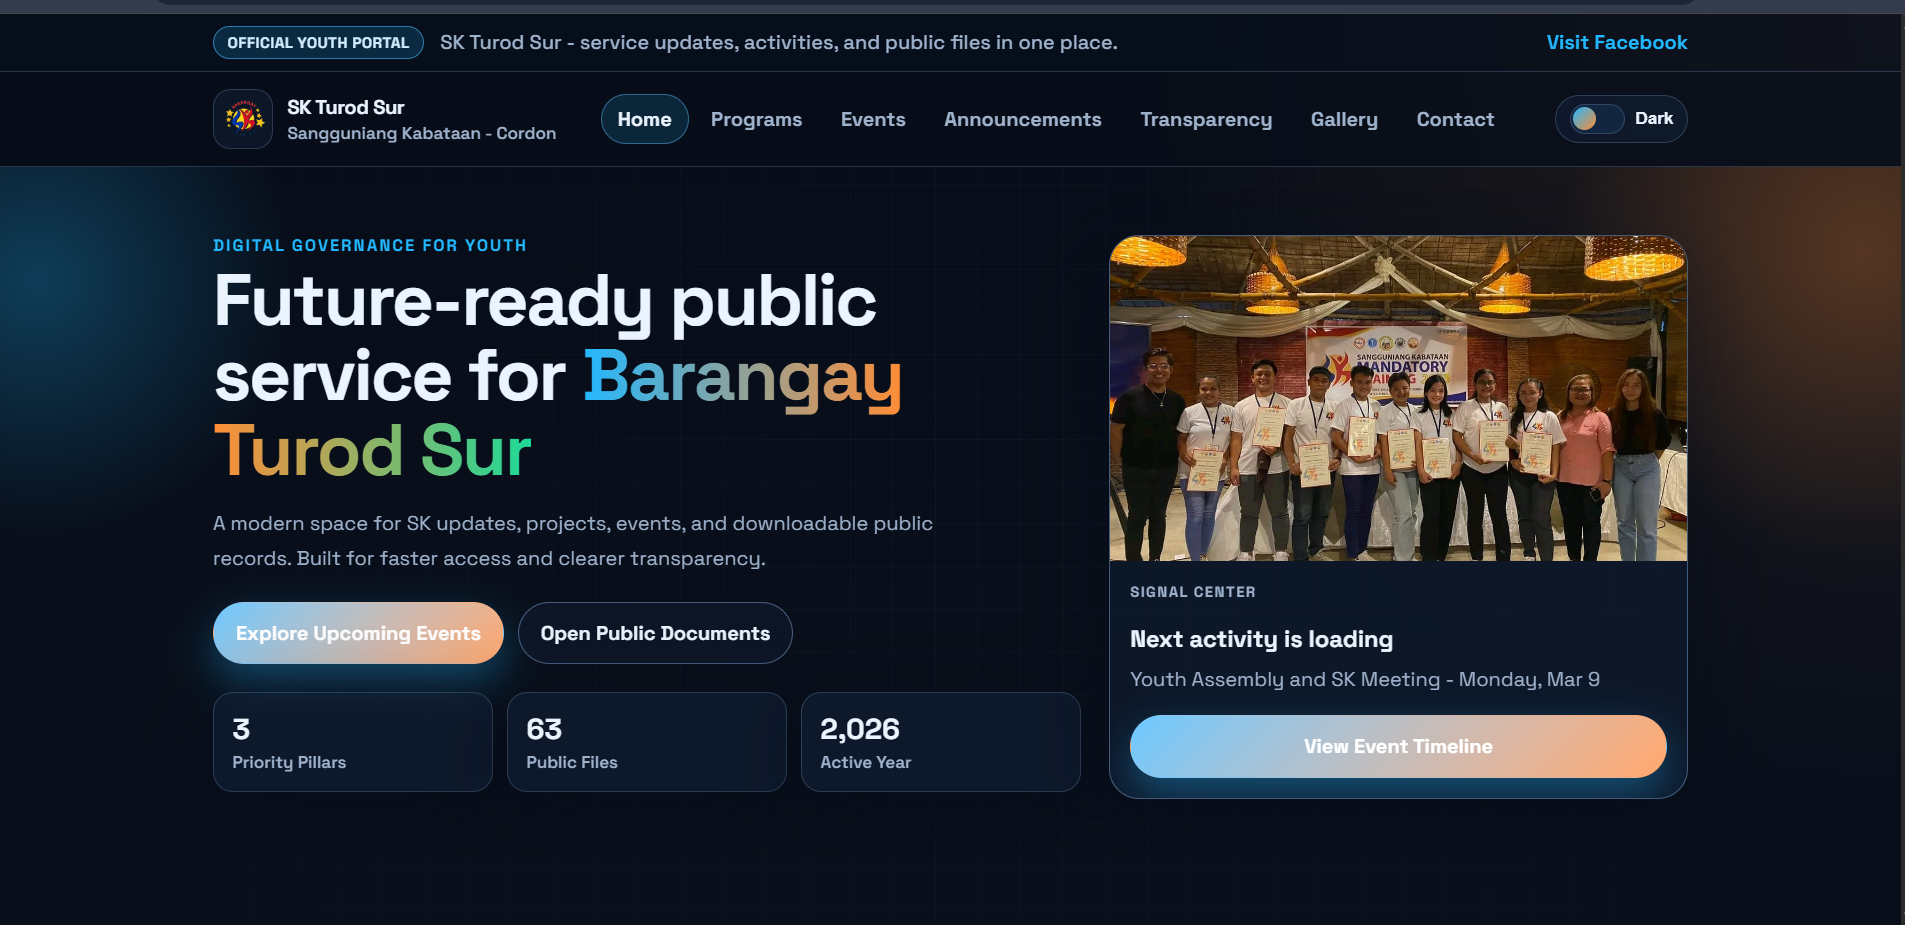
Task: Click the Official Youth Portal badge
Action: pyautogui.click(x=318, y=42)
